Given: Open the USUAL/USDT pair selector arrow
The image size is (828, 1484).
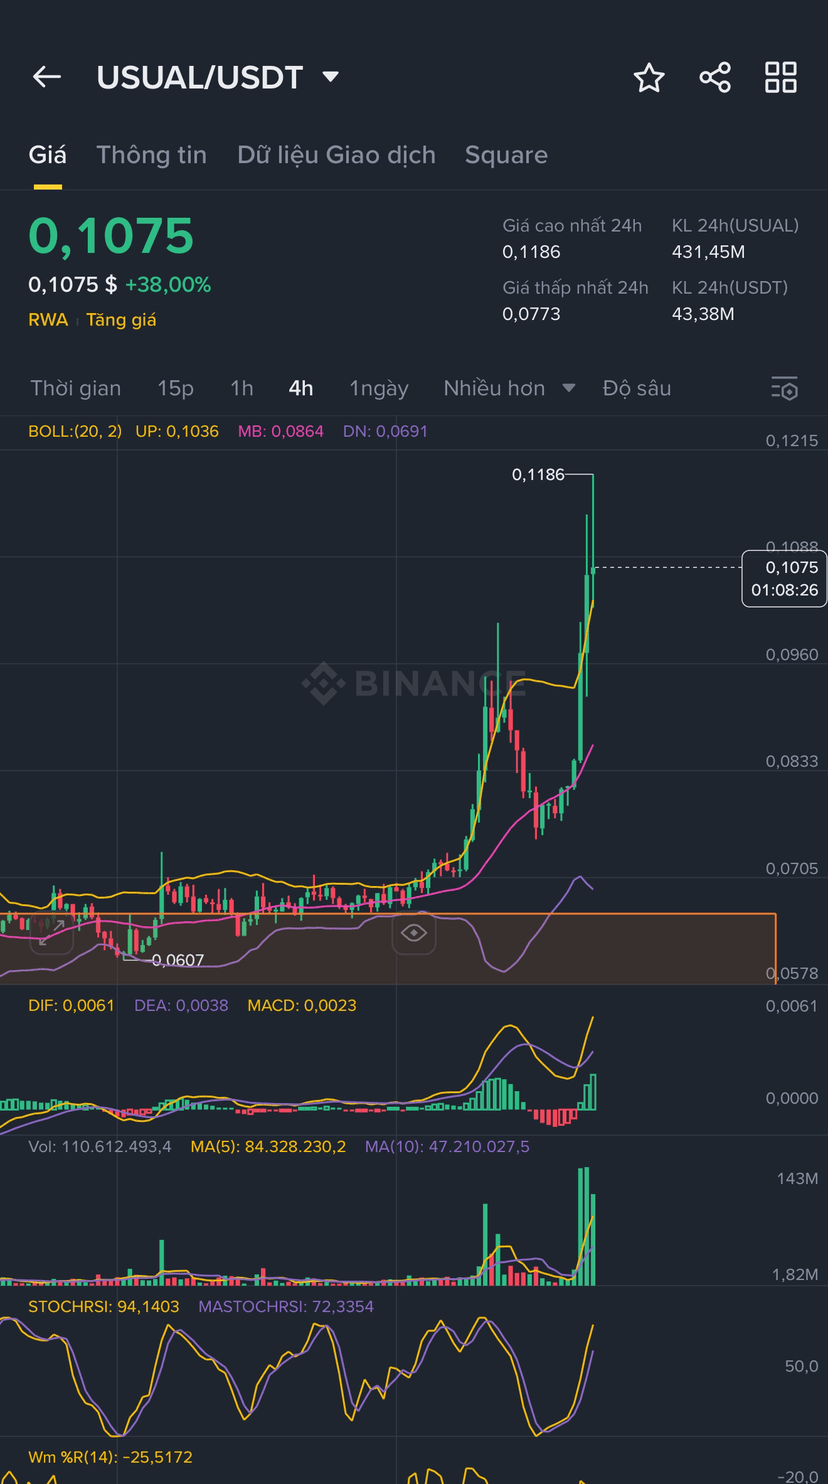Looking at the screenshot, I should (x=331, y=77).
